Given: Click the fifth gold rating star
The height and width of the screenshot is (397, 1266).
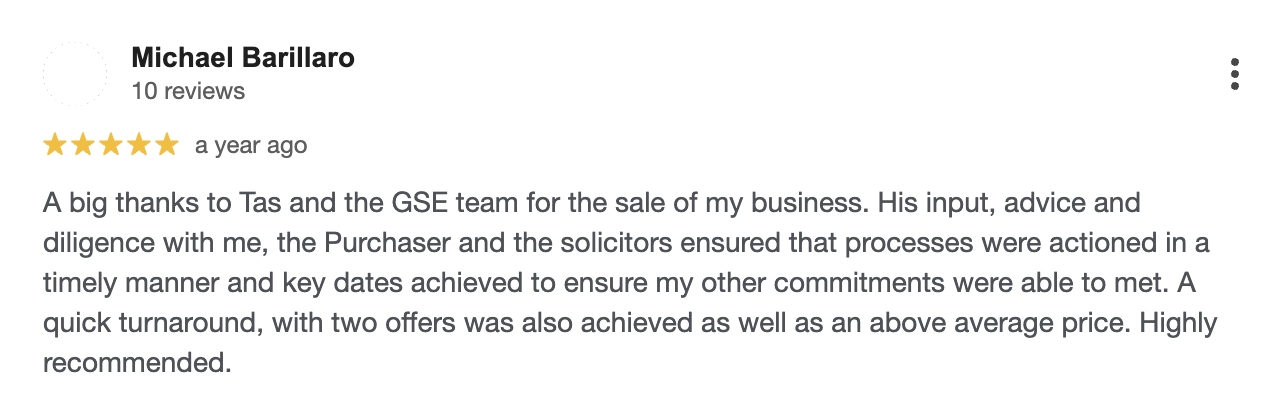Looking at the screenshot, I should [x=166, y=145].
